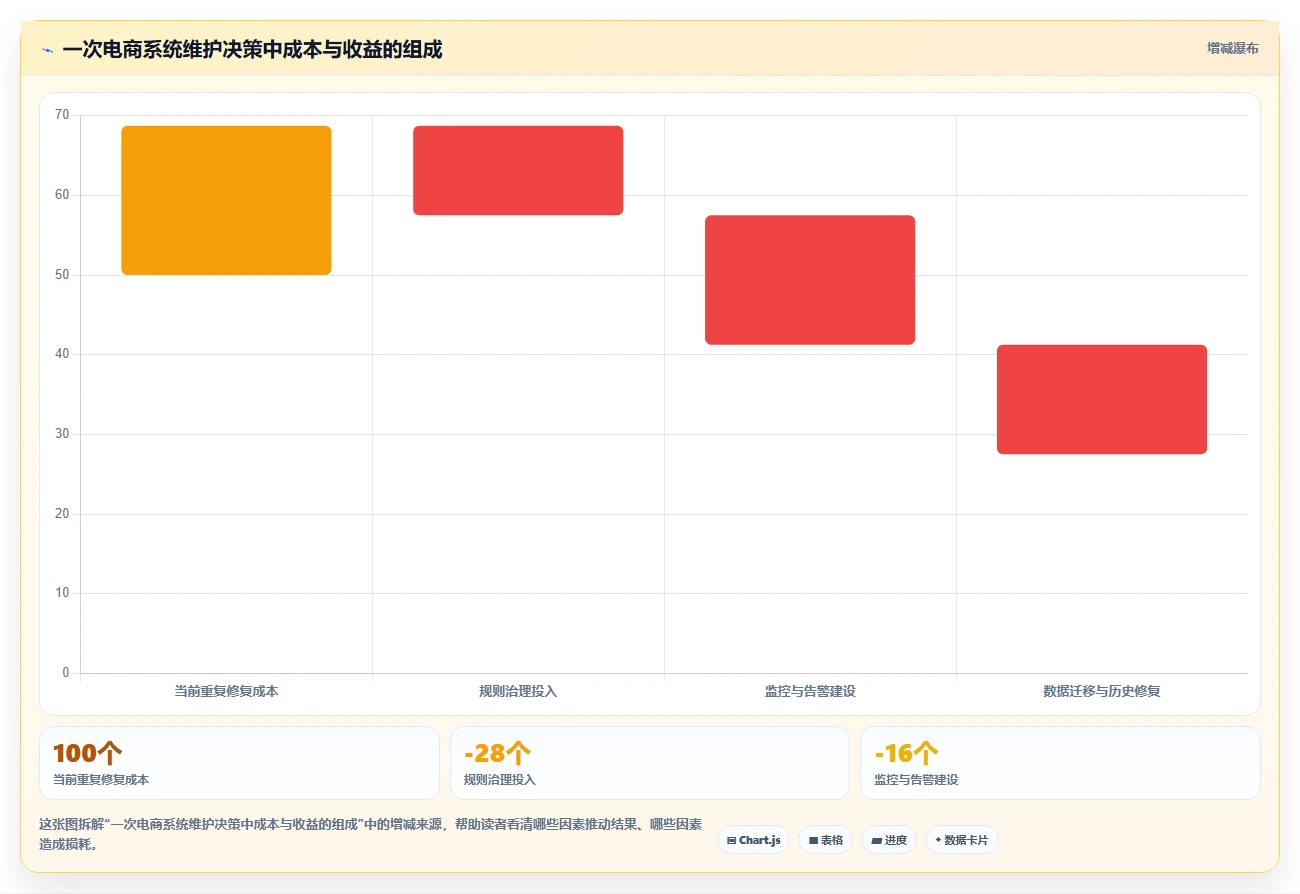Click the -28个 stat card
The image size is (1300, 894).
(x=650, y=763)
